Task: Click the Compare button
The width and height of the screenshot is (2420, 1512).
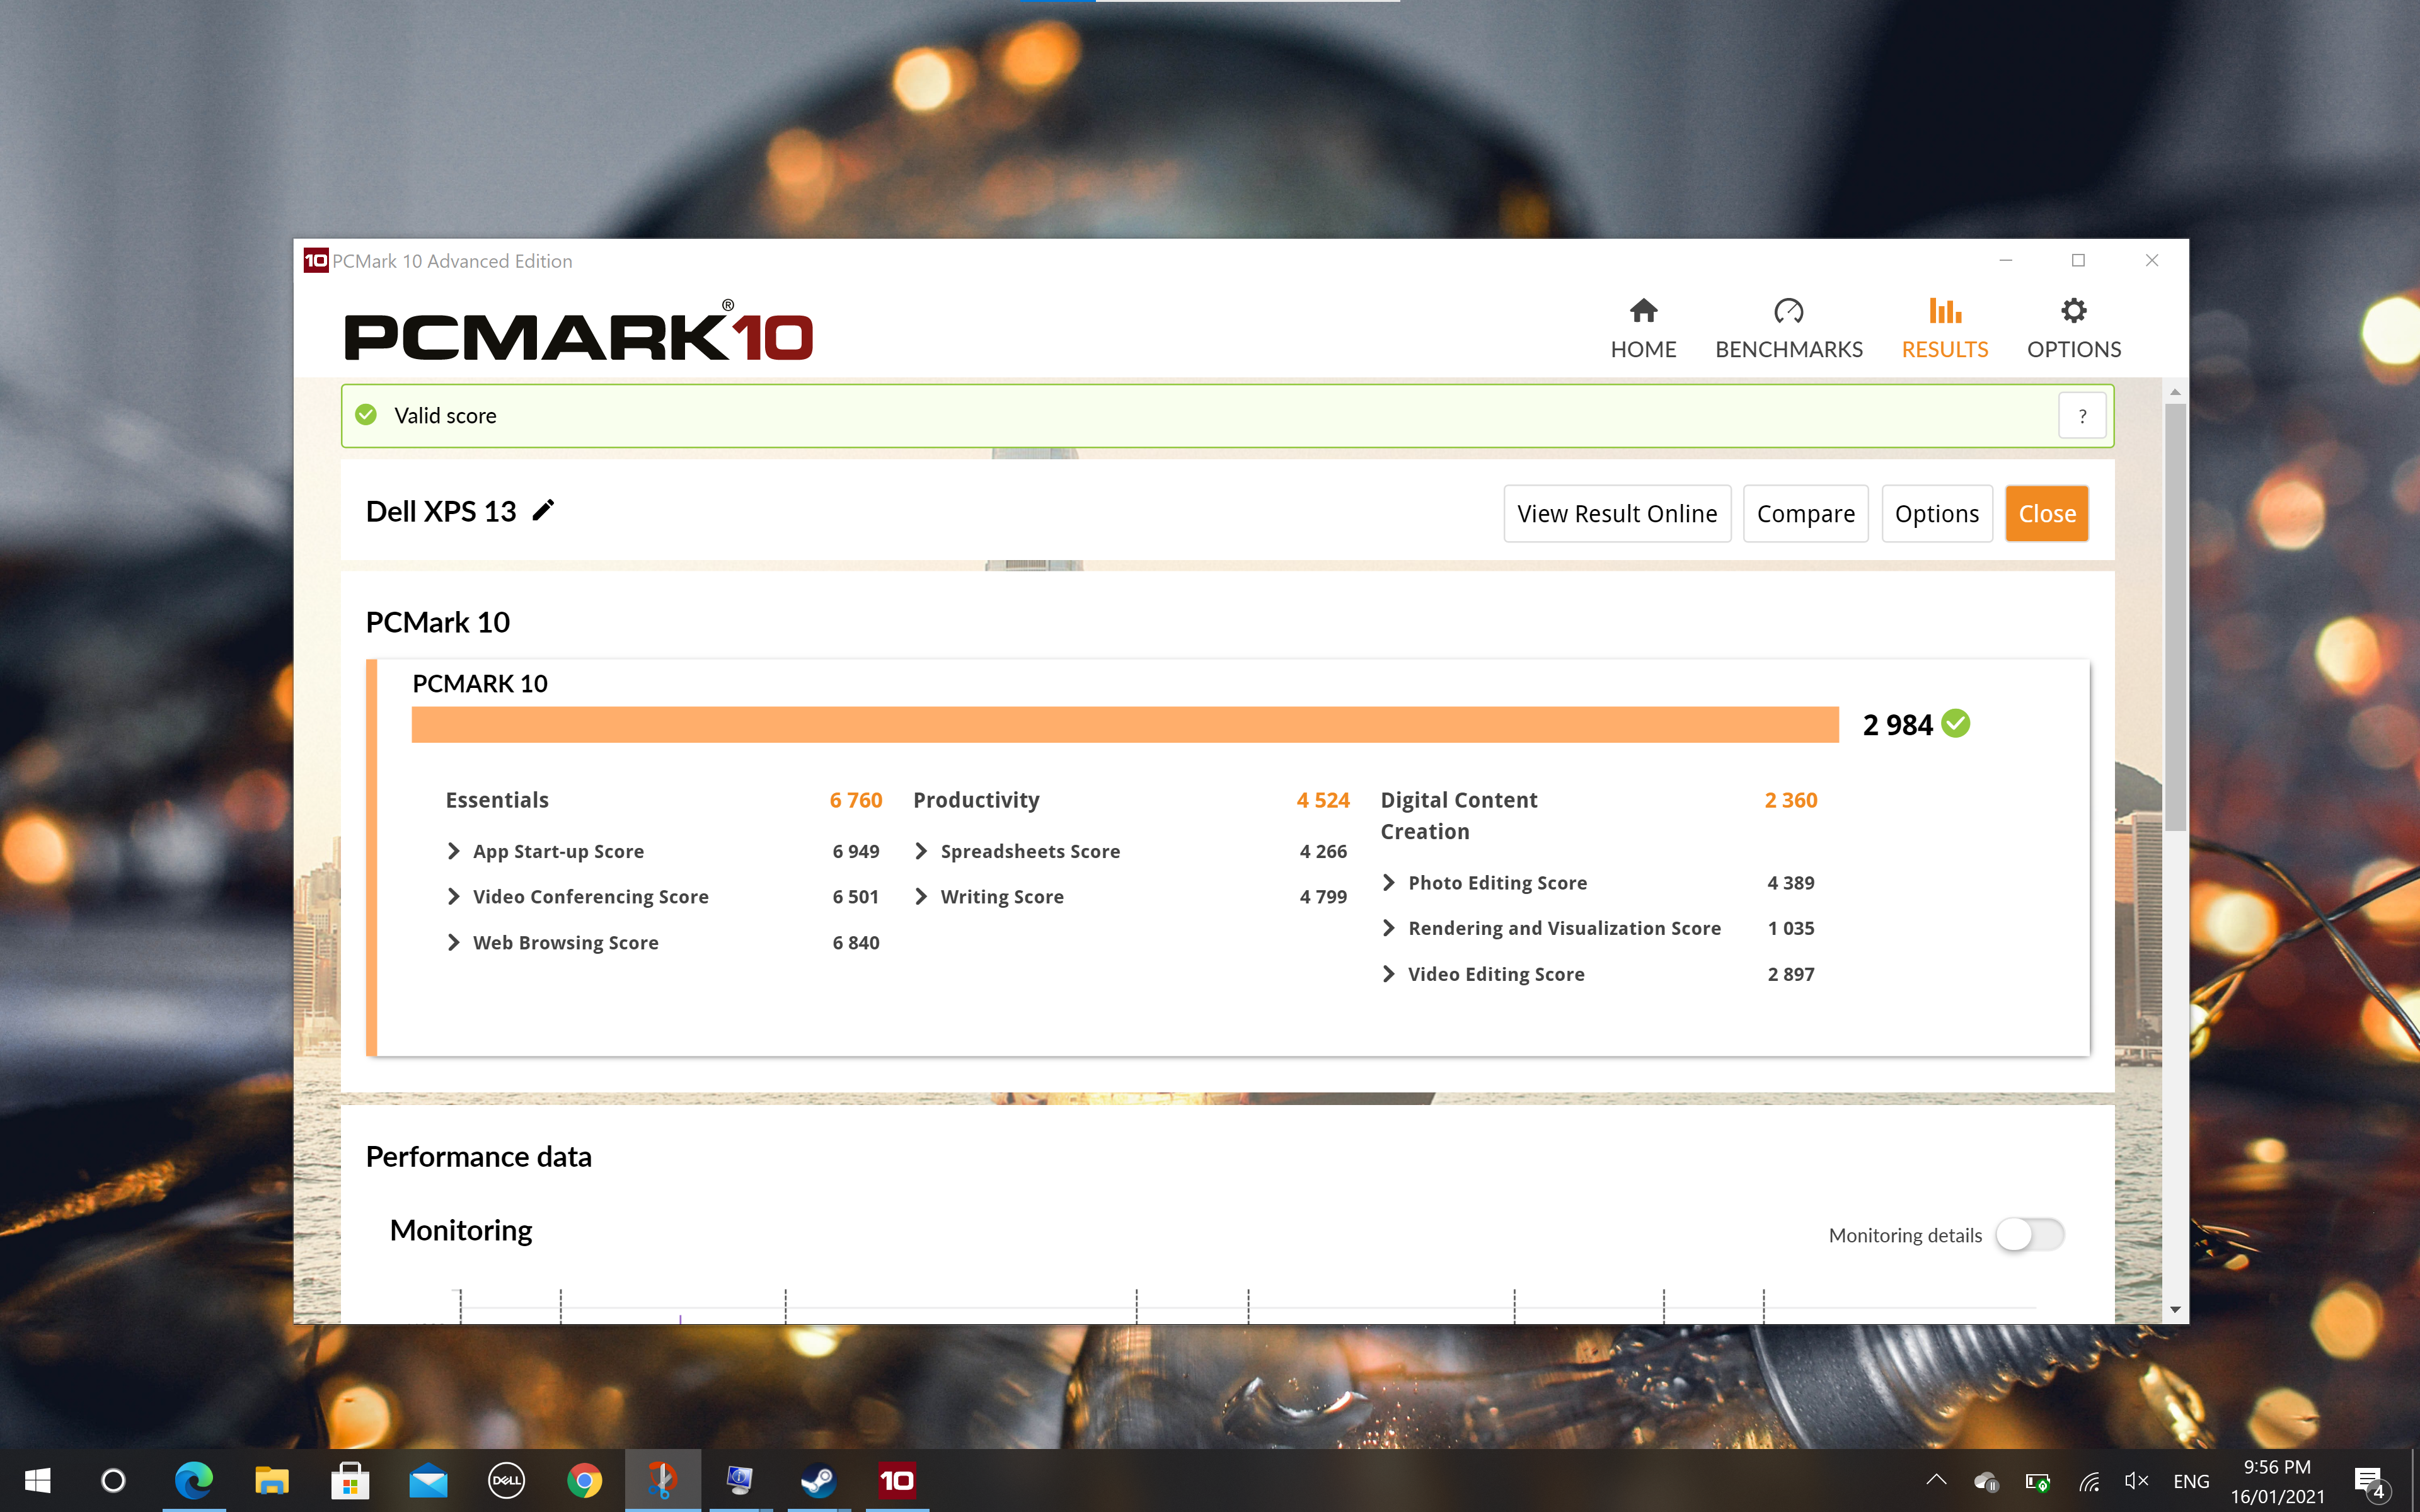Action: 1805,514
